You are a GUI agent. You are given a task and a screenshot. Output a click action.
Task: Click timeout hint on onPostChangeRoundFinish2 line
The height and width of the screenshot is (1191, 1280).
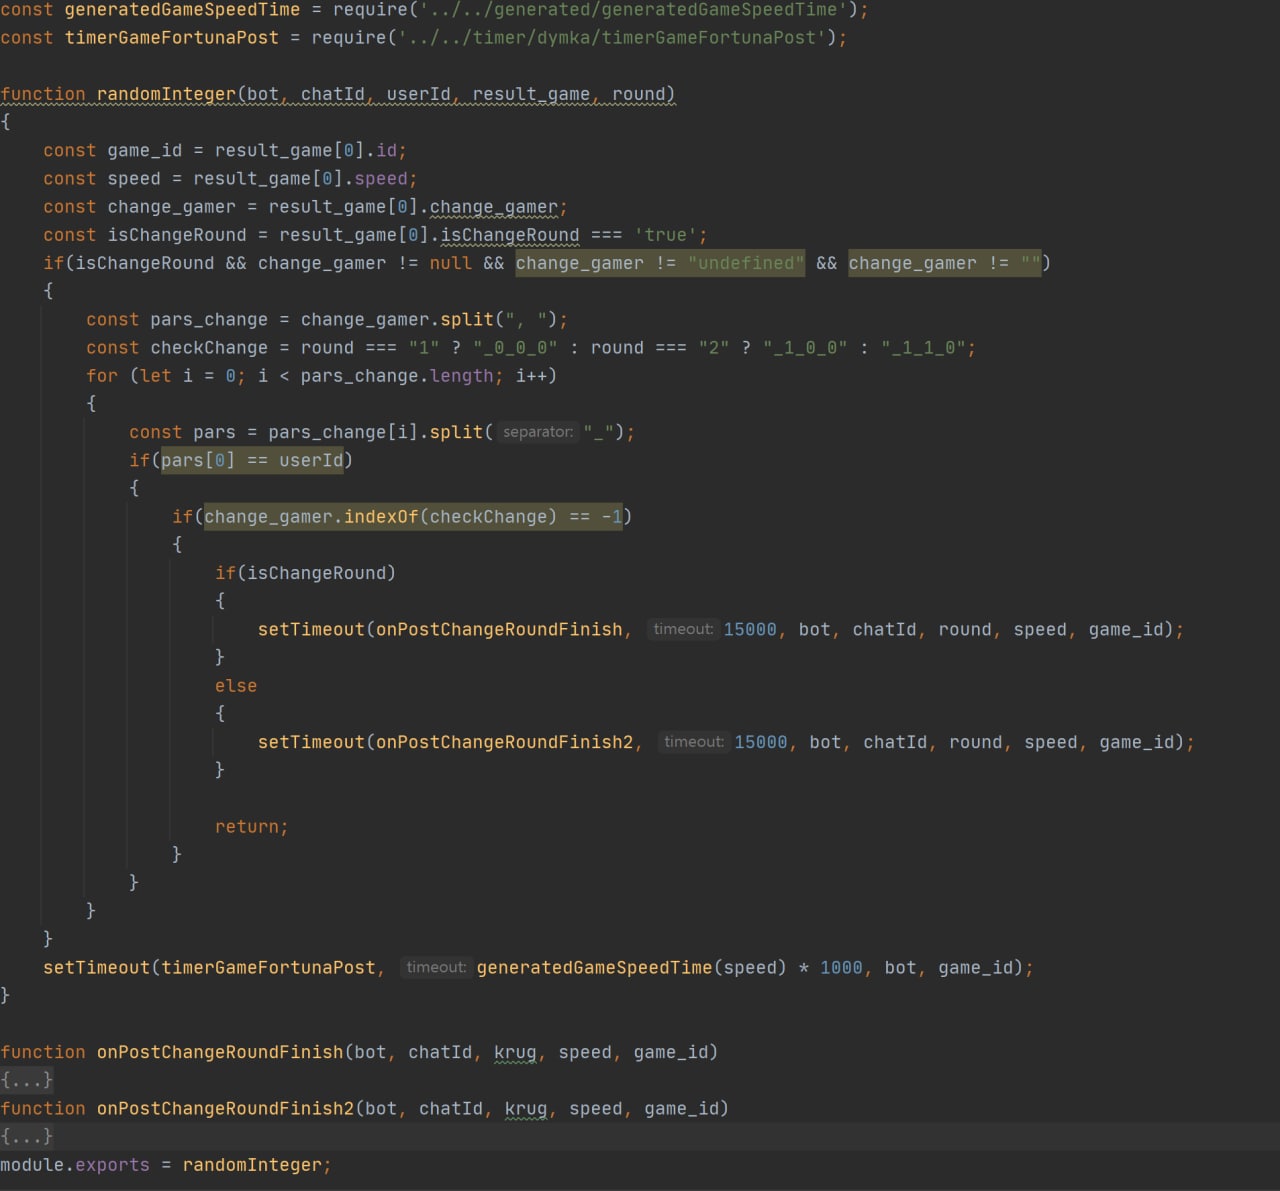(694, 742)
